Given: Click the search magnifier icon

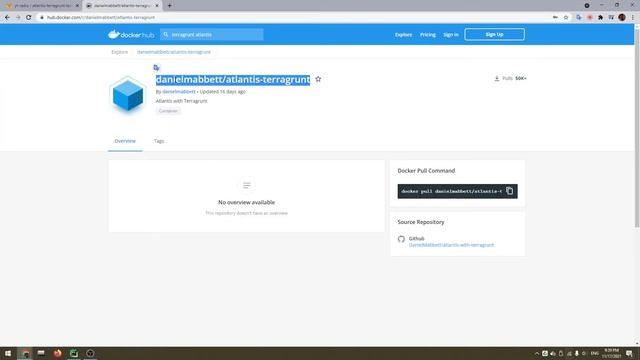Looking at the screenshot, I should pyautogui.click(x=166, y=35).
